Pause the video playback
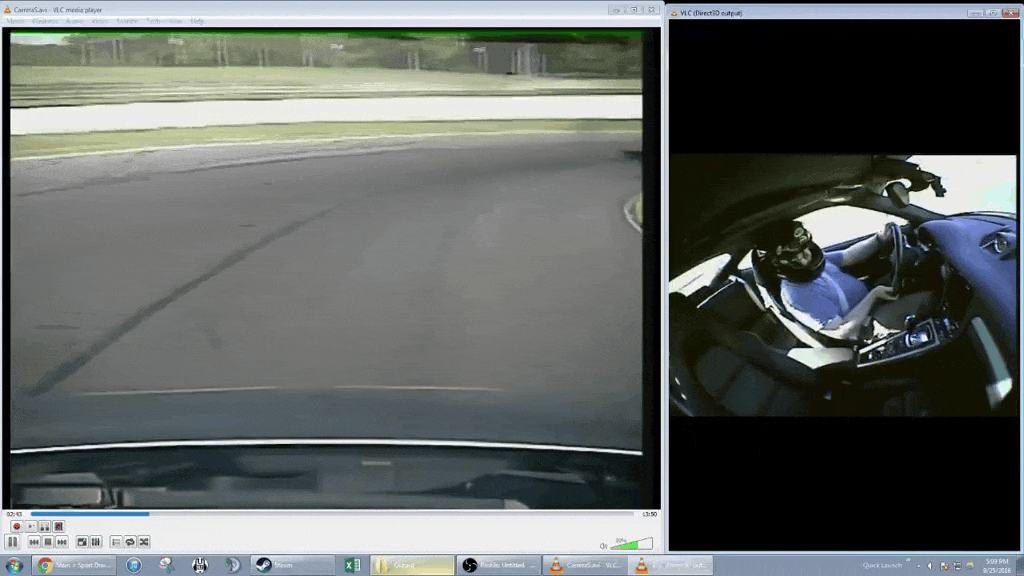 coord(13,542)
